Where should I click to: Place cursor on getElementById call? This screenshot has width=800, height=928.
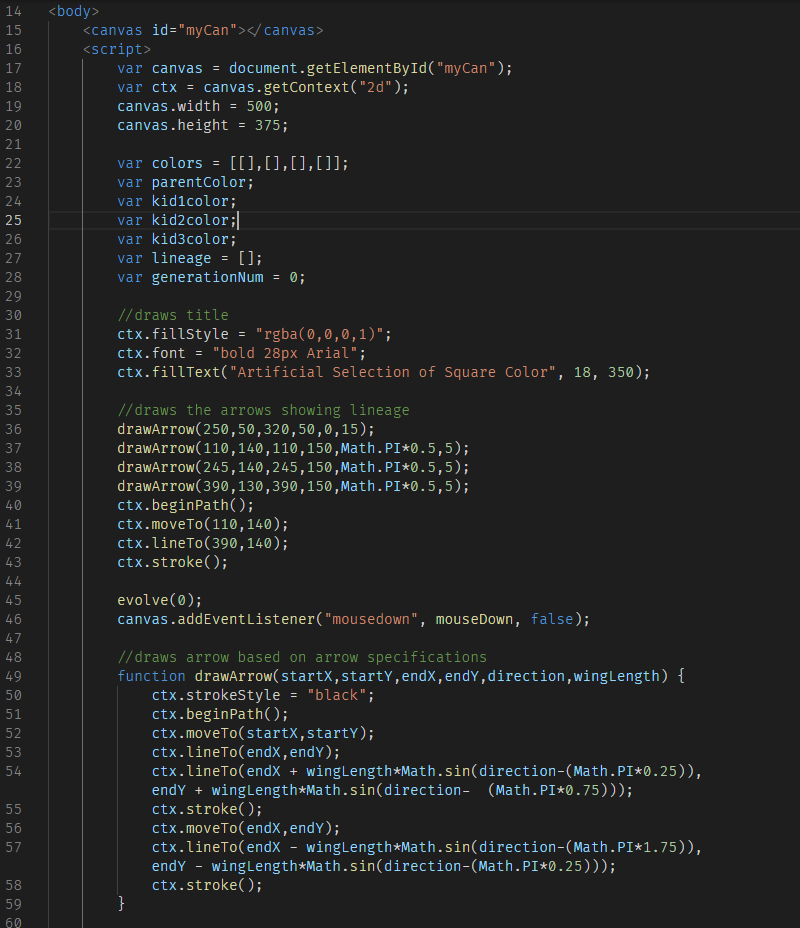366,68
